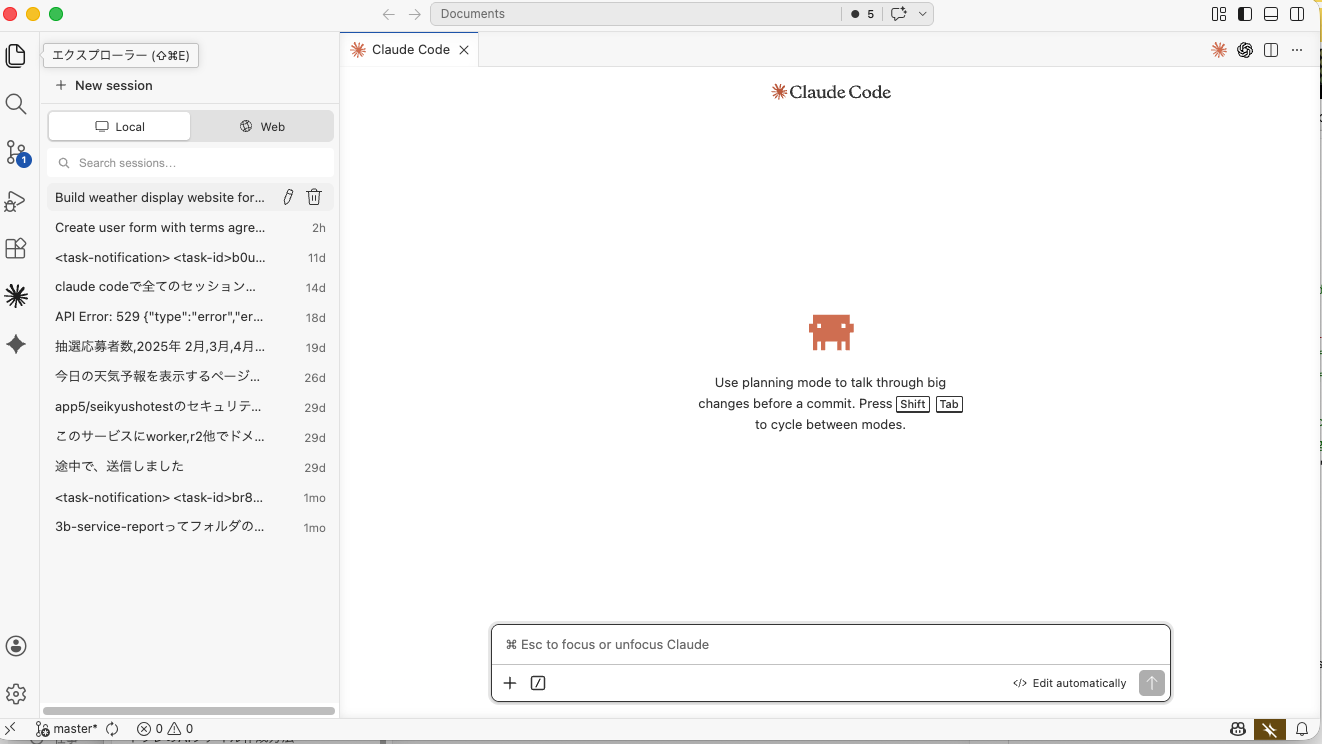
Task: Open the Run and Debug view
Action: pyautogui.click(x=16, y=201)
